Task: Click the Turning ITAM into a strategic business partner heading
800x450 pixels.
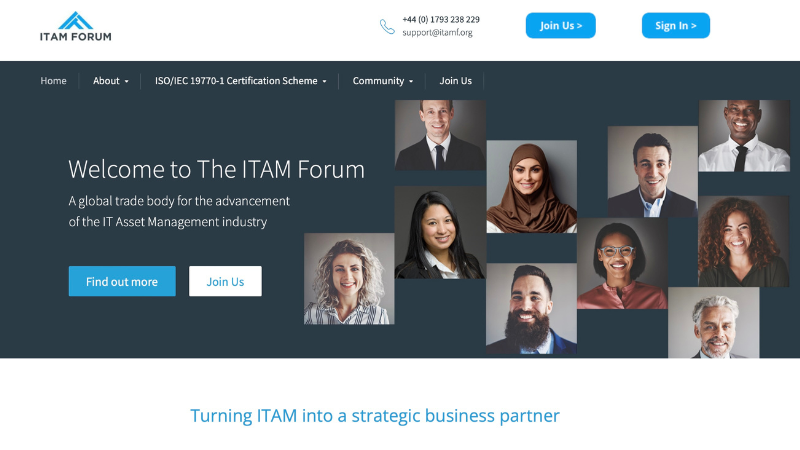Action: coord(375,416)
